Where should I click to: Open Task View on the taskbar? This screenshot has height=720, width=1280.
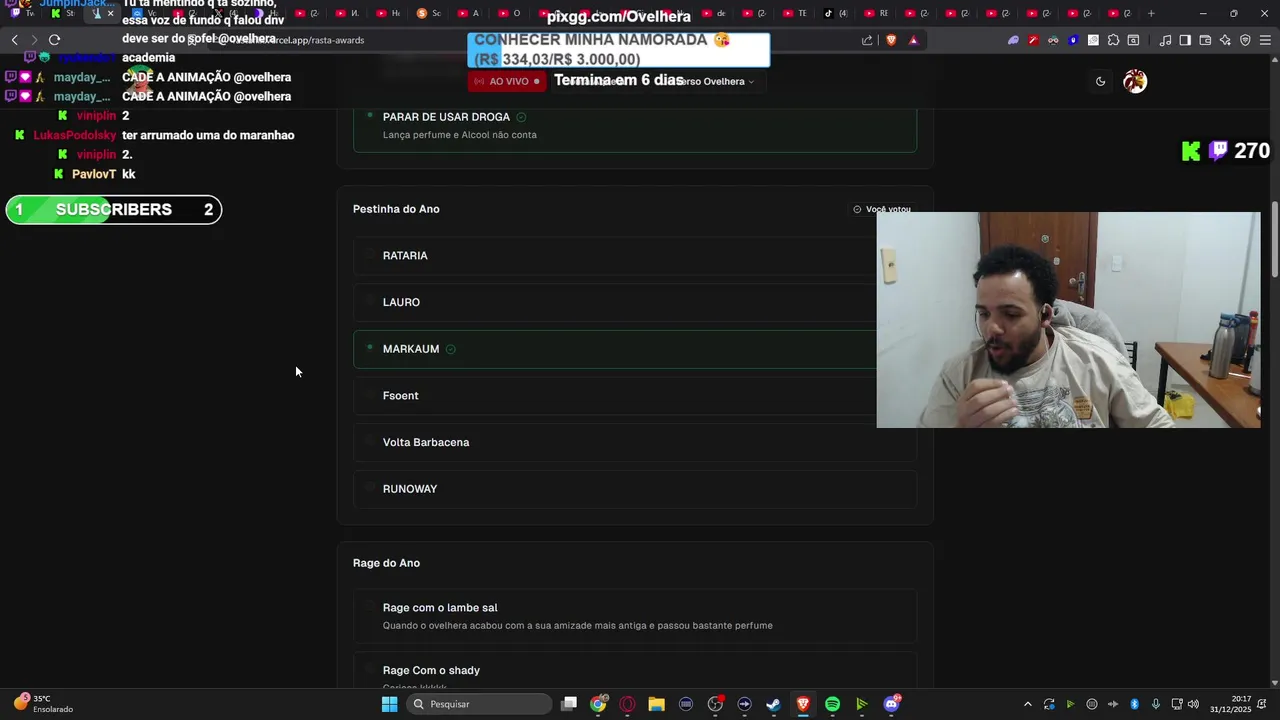pyautogui.click(x=569, y=704)
